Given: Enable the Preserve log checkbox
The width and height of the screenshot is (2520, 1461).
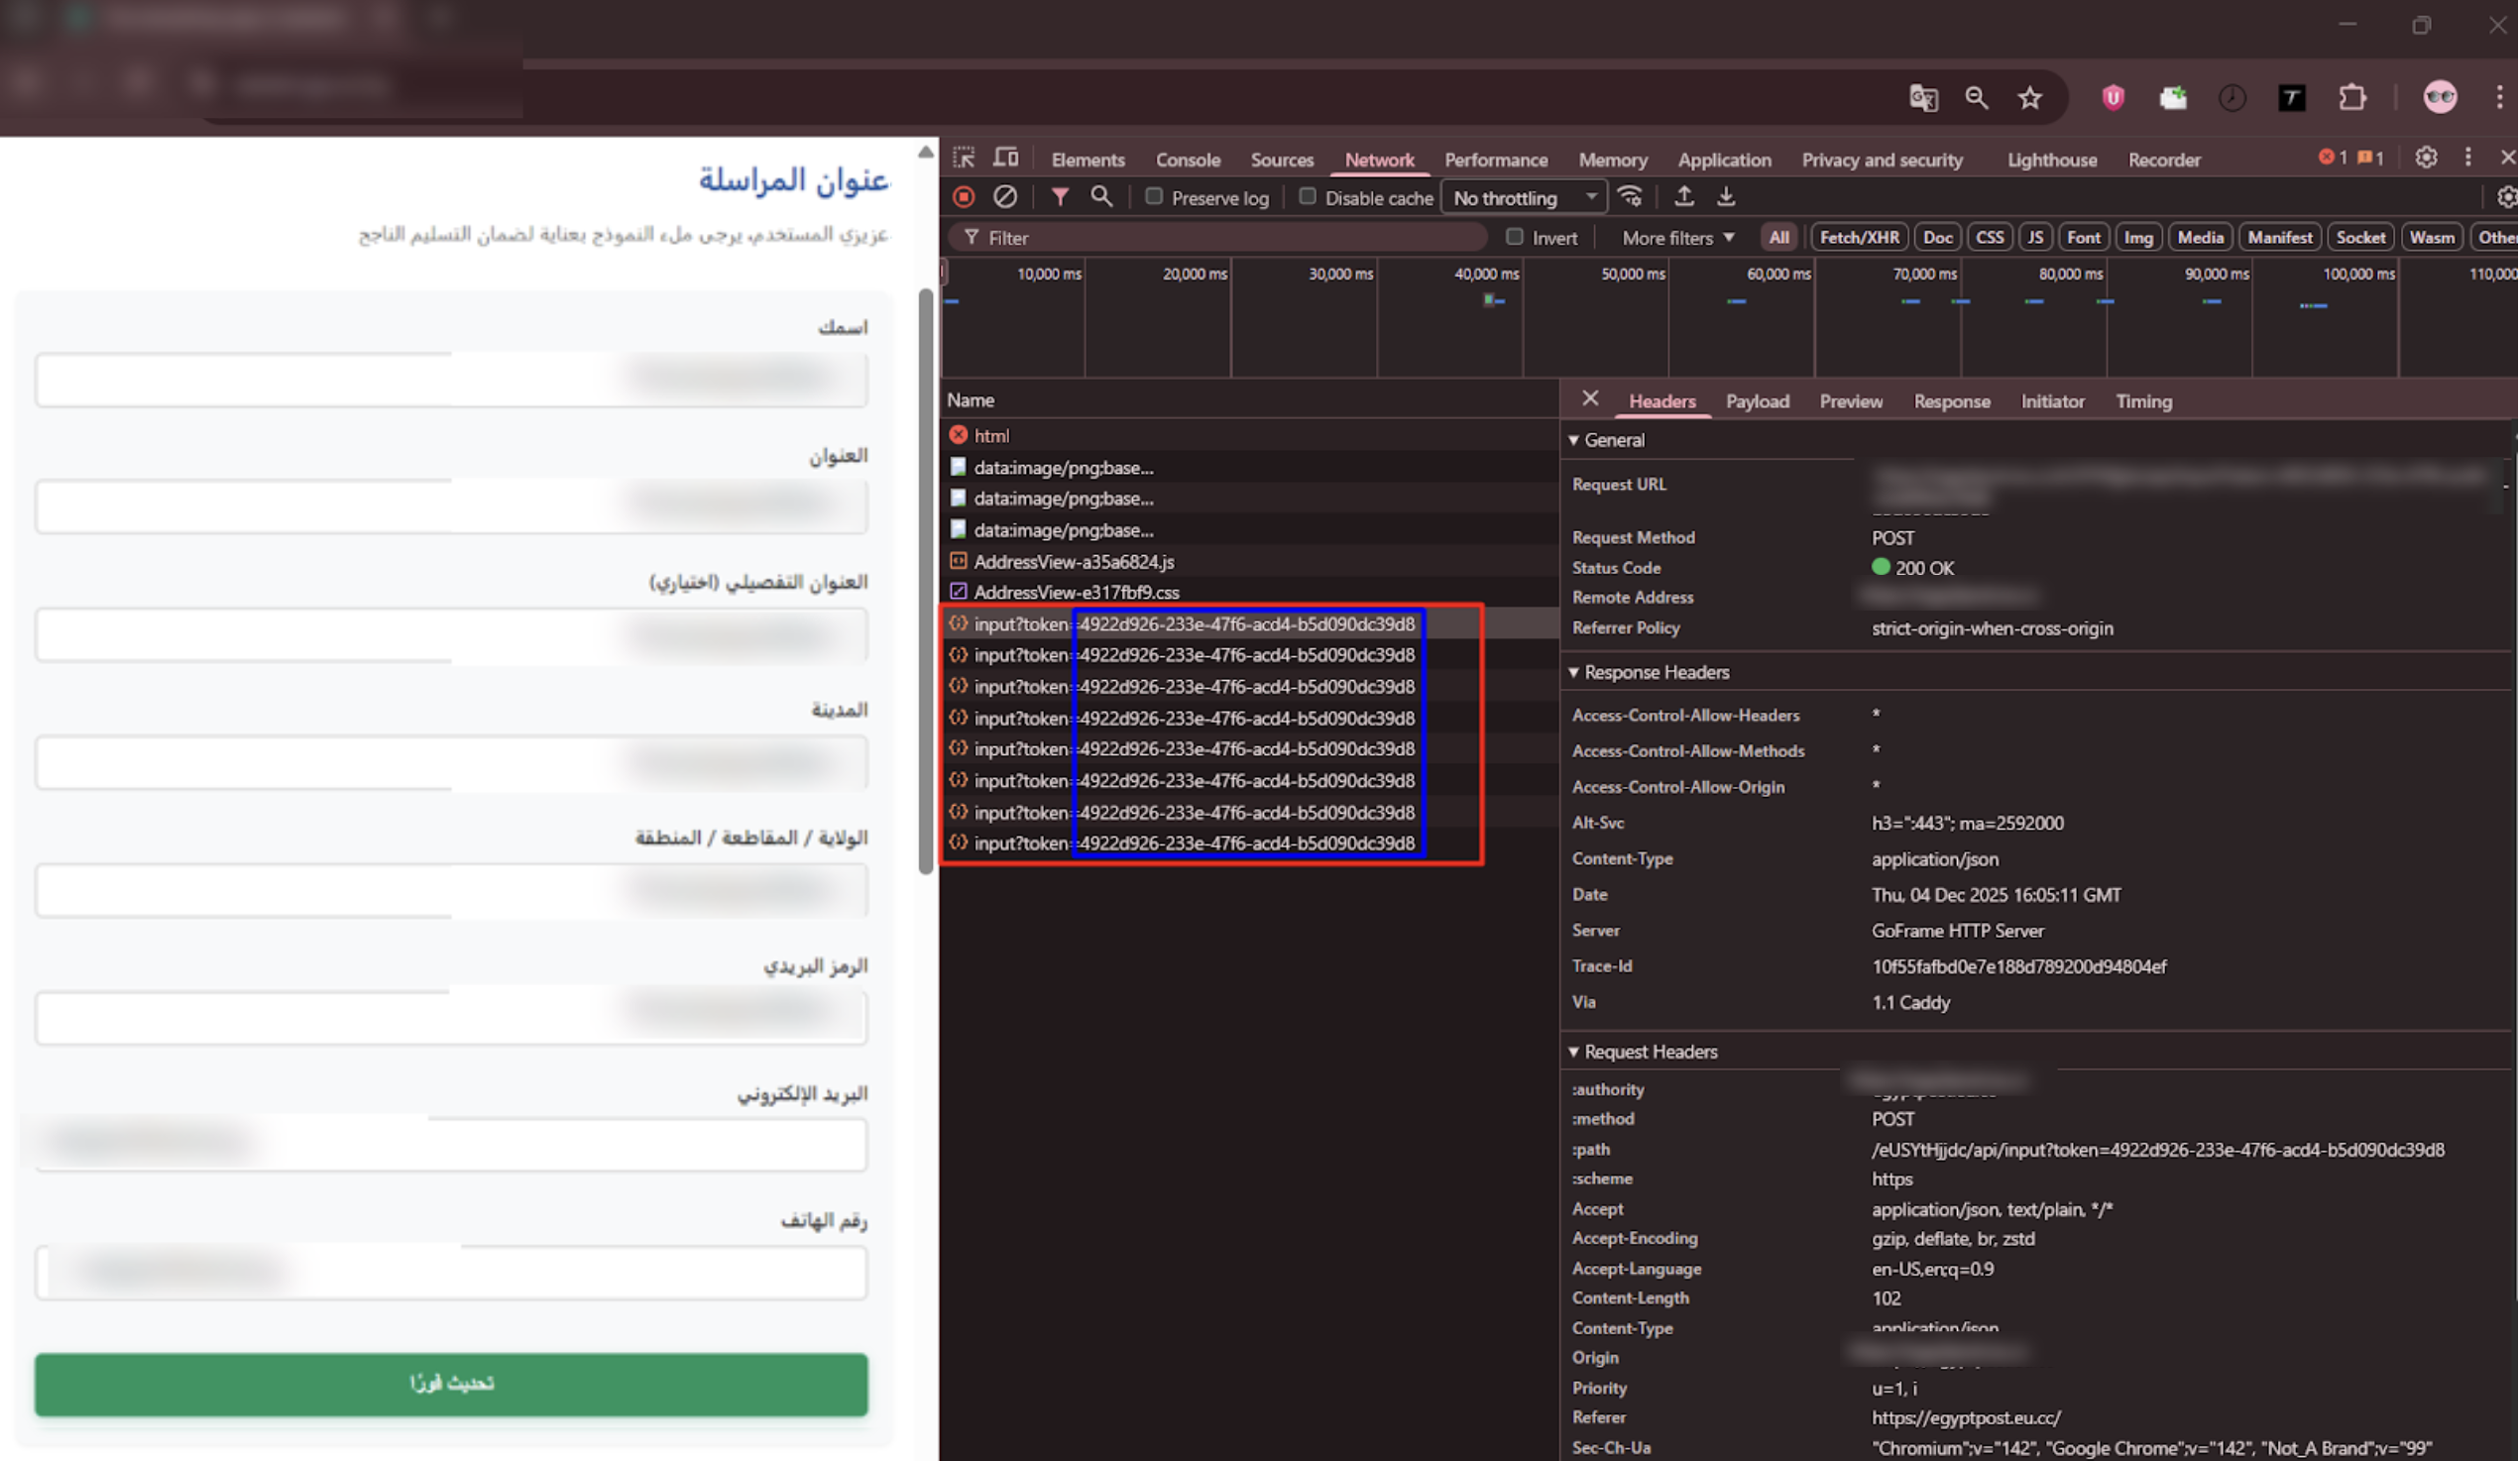Looking at the screenshot, I should pos(1155,197).
